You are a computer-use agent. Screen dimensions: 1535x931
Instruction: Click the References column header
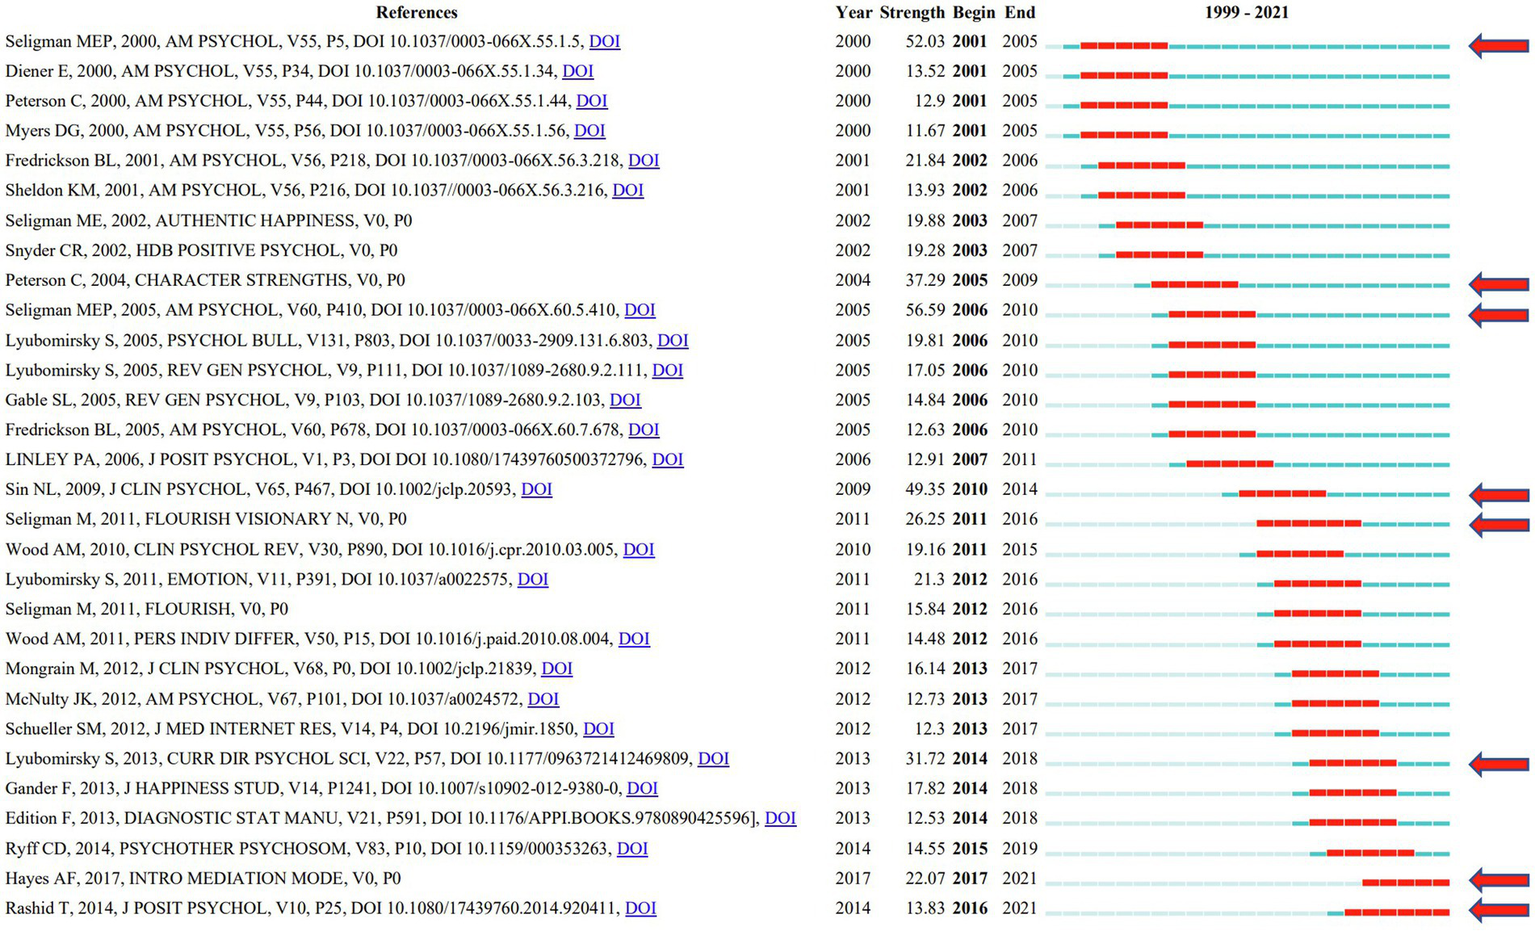click(416, 12)
